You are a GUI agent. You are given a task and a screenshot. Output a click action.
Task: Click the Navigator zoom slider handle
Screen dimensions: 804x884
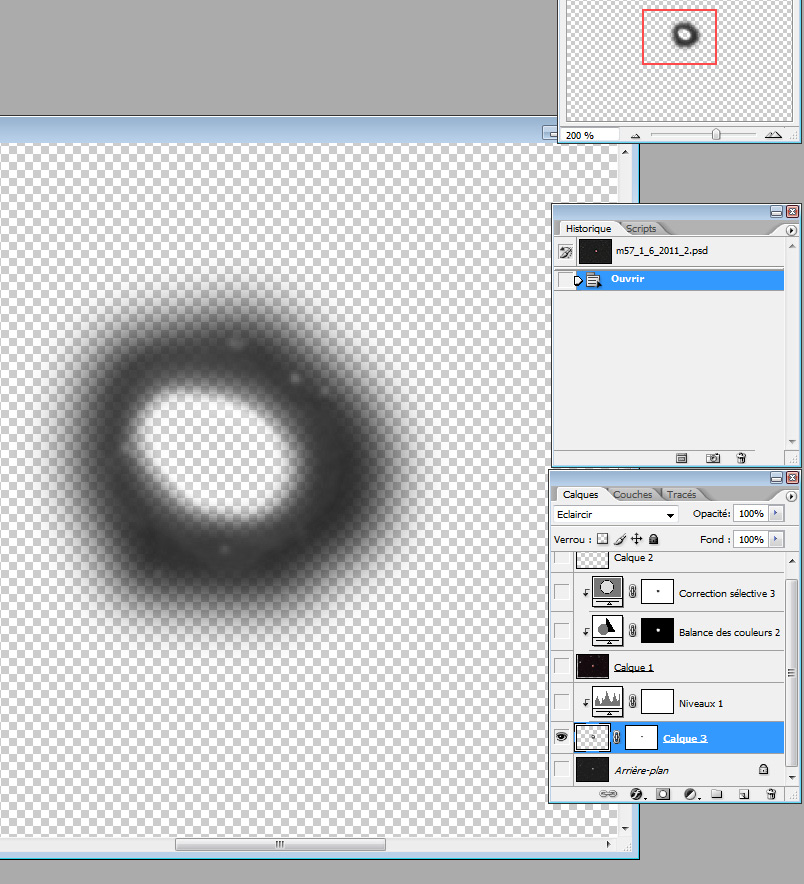pyautogui.click(x=715, y=134)
